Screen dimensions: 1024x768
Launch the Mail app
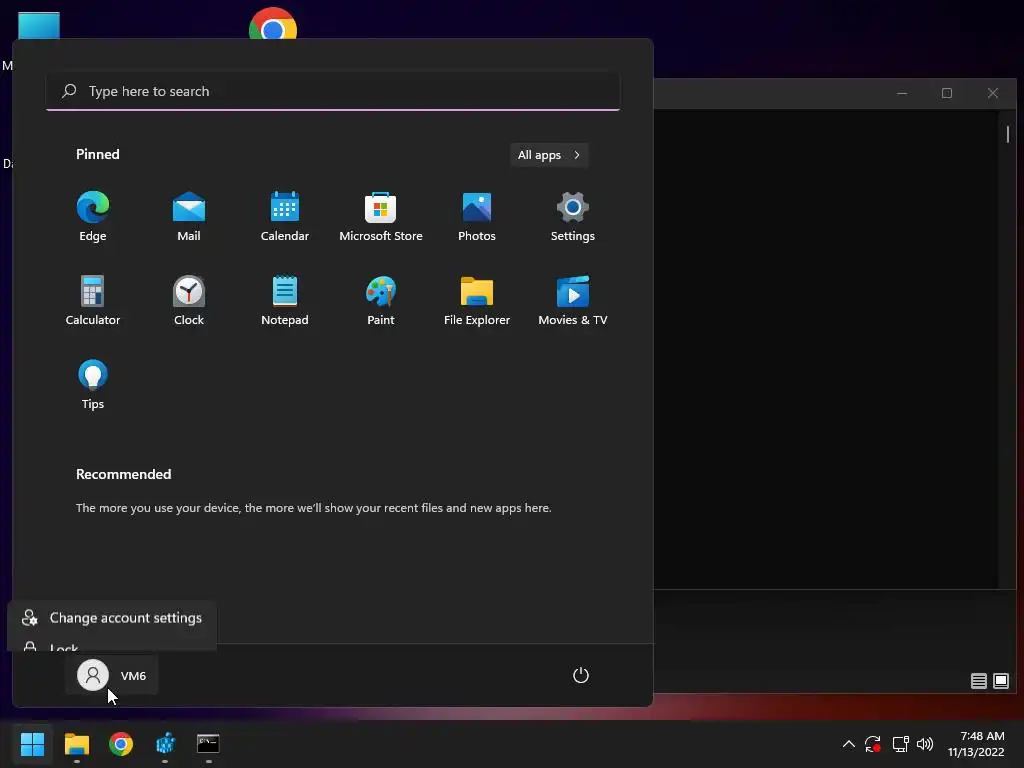pos(189,217)
